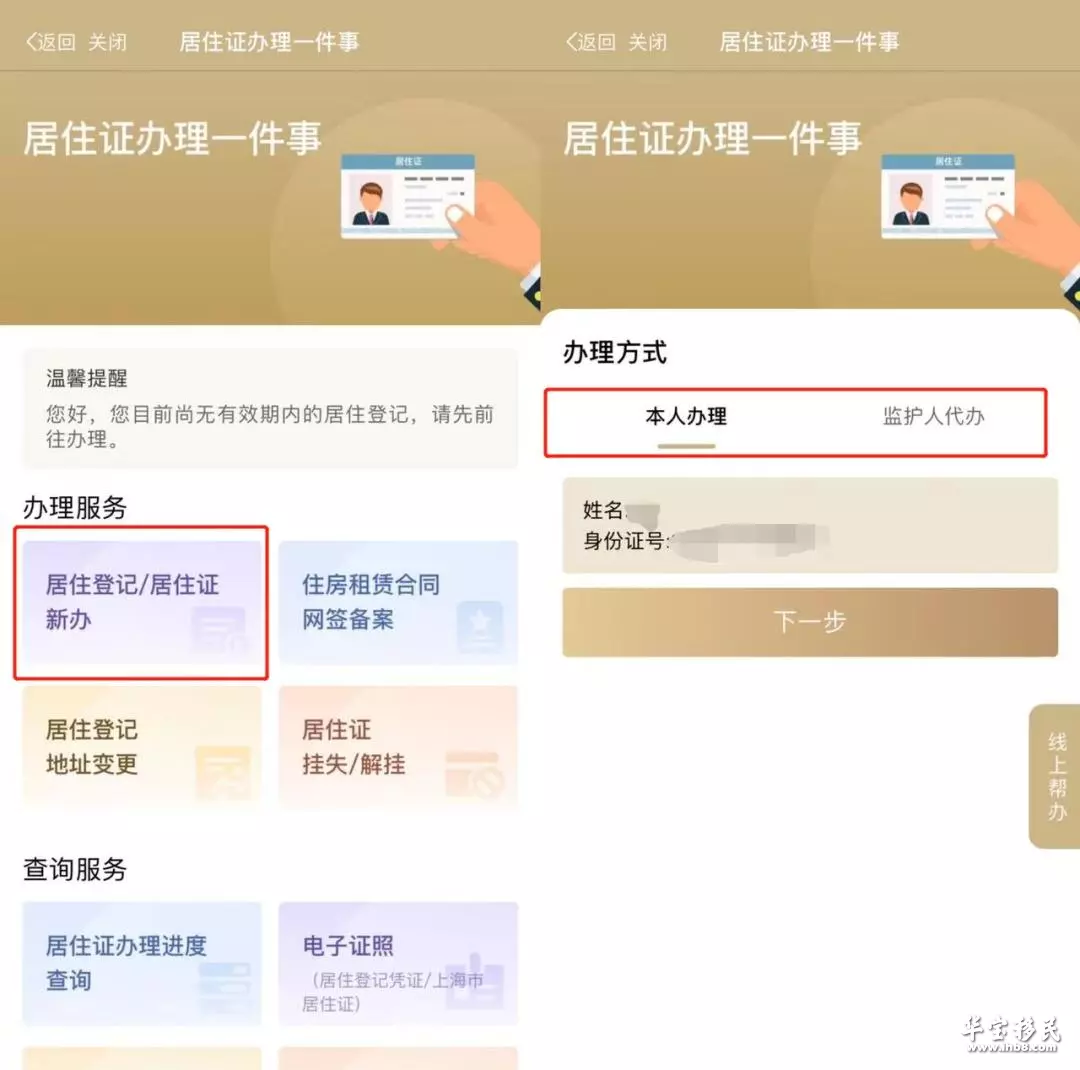Tap 关闭 on the right screen header
This screenshot has width=1080, height=1070.
[647, 42]
